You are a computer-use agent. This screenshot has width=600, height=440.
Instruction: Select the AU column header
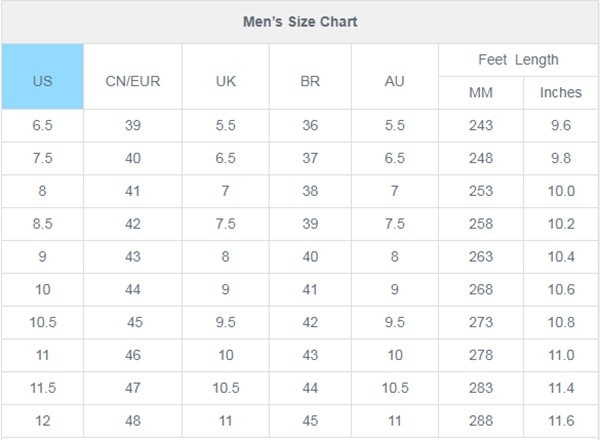(x=395, y=77)
